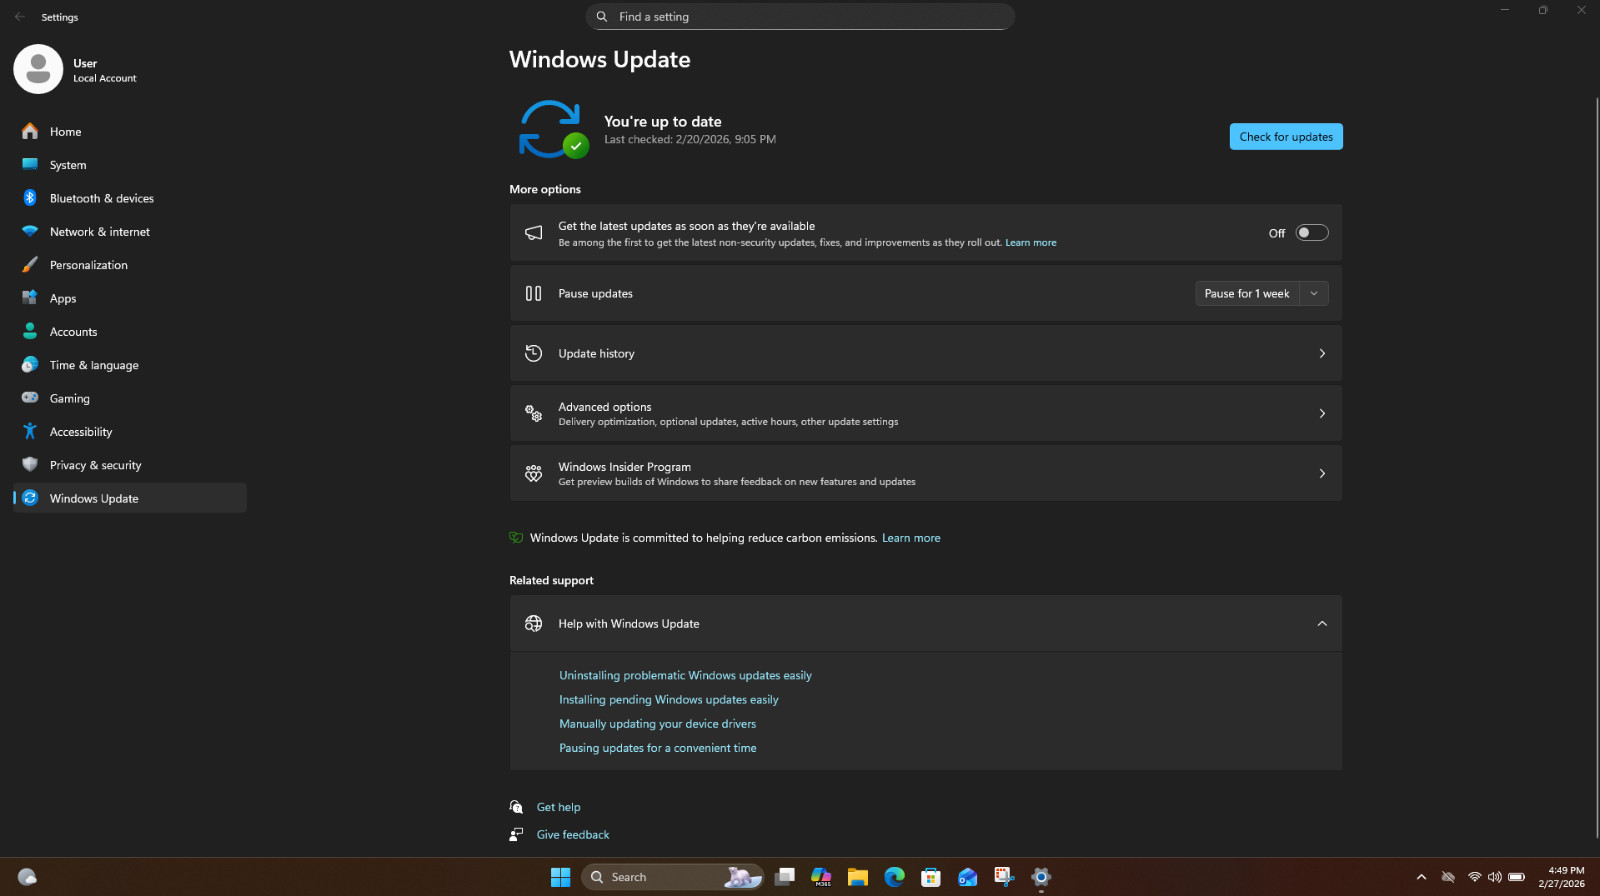Click the Privacy & security shield icon
This screenshot has height=896, width=1600.
(30, 465)
